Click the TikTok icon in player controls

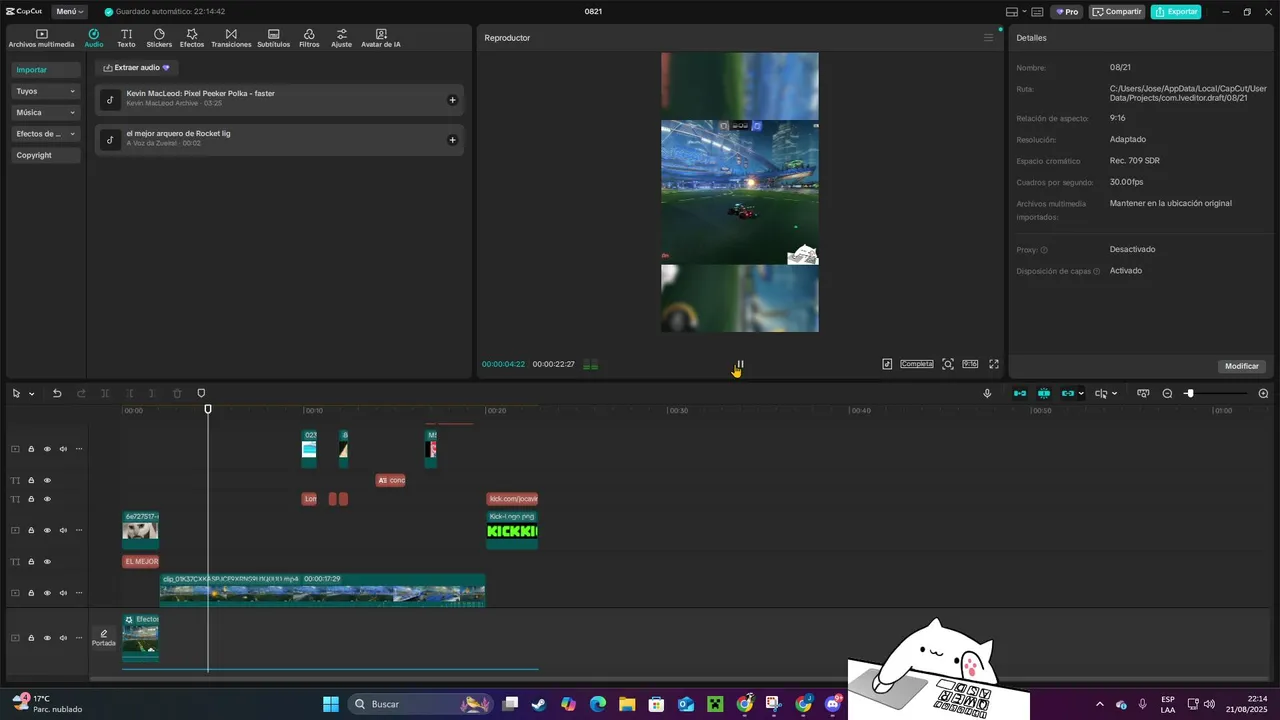(887, 364)
